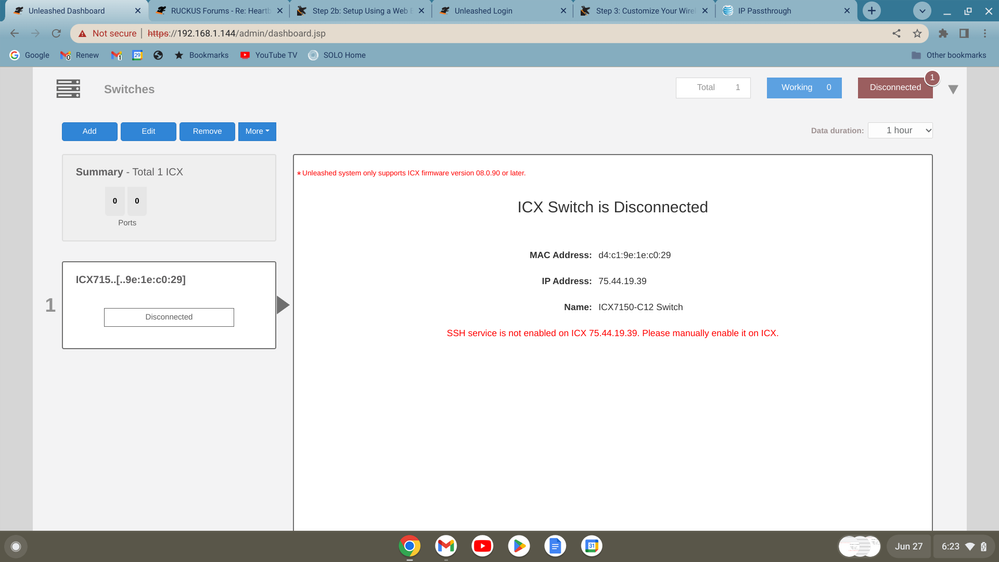The width and height of the screenshot is (999, 562).
Task: Open the globe icon bookmark in the bookmarks bar
Action: (x=158, y=55)
